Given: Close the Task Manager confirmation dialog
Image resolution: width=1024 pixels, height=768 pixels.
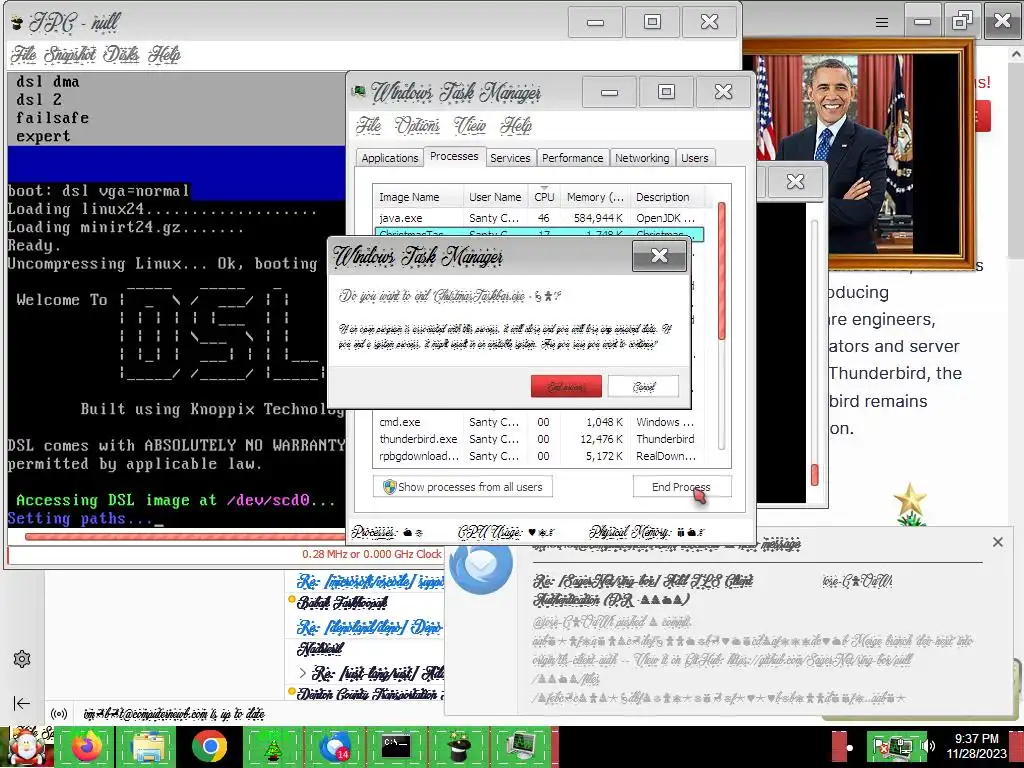Looking at the screenshot, I should tap(659, 256).
